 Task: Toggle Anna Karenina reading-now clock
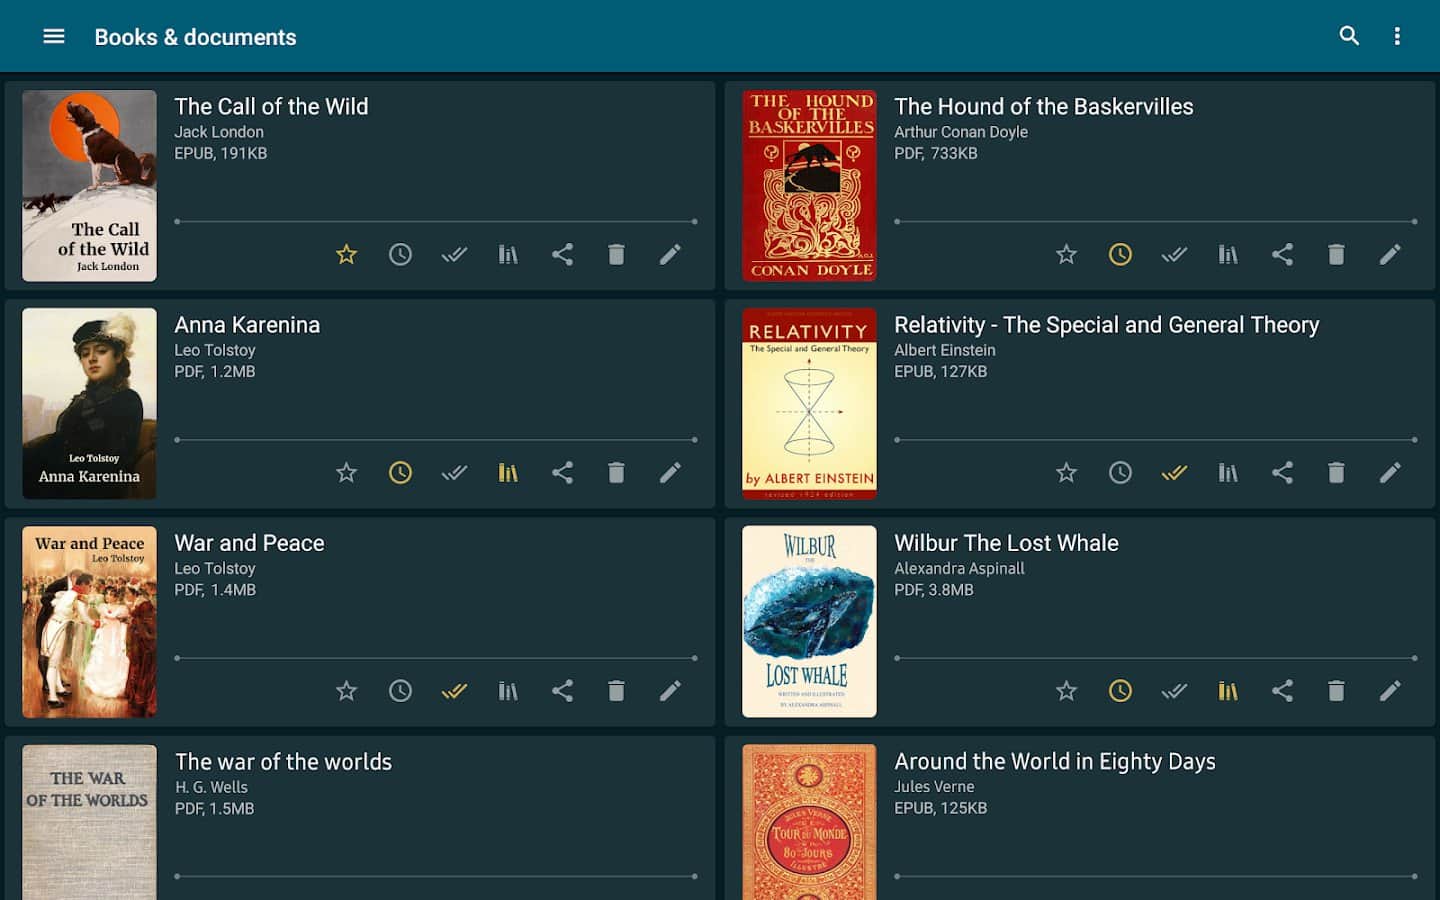tap(400, 472)
